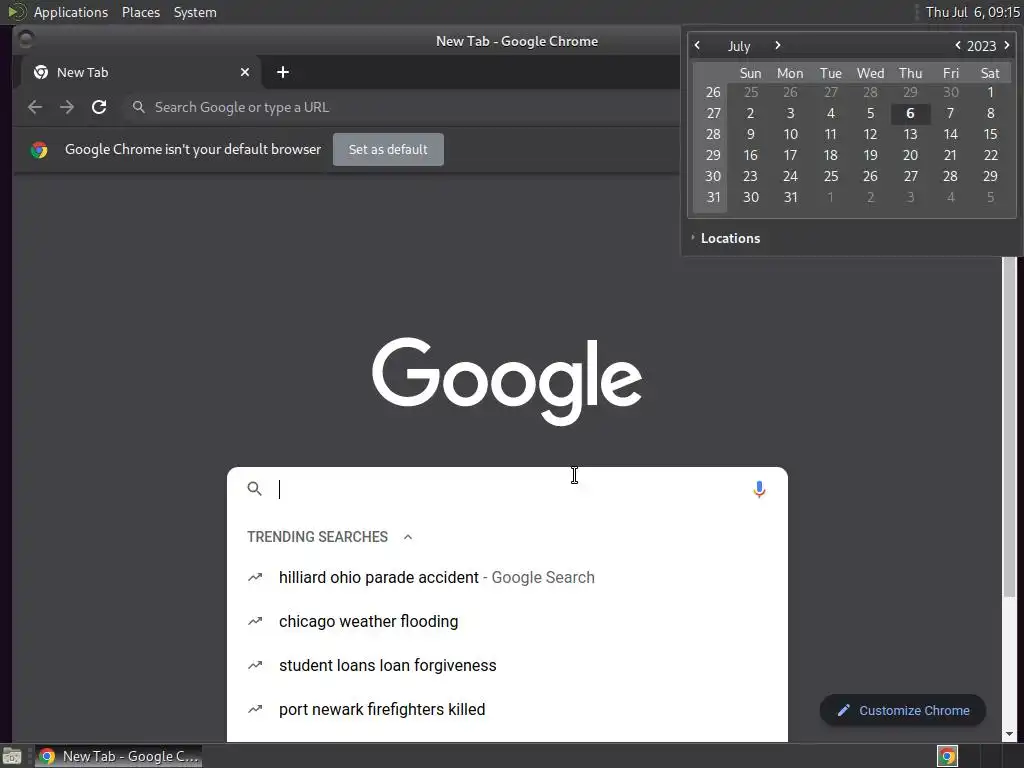Click the clock showing Thu Jul 6, 09:15
Screen dimensions: 1024x768
[972, 12]
